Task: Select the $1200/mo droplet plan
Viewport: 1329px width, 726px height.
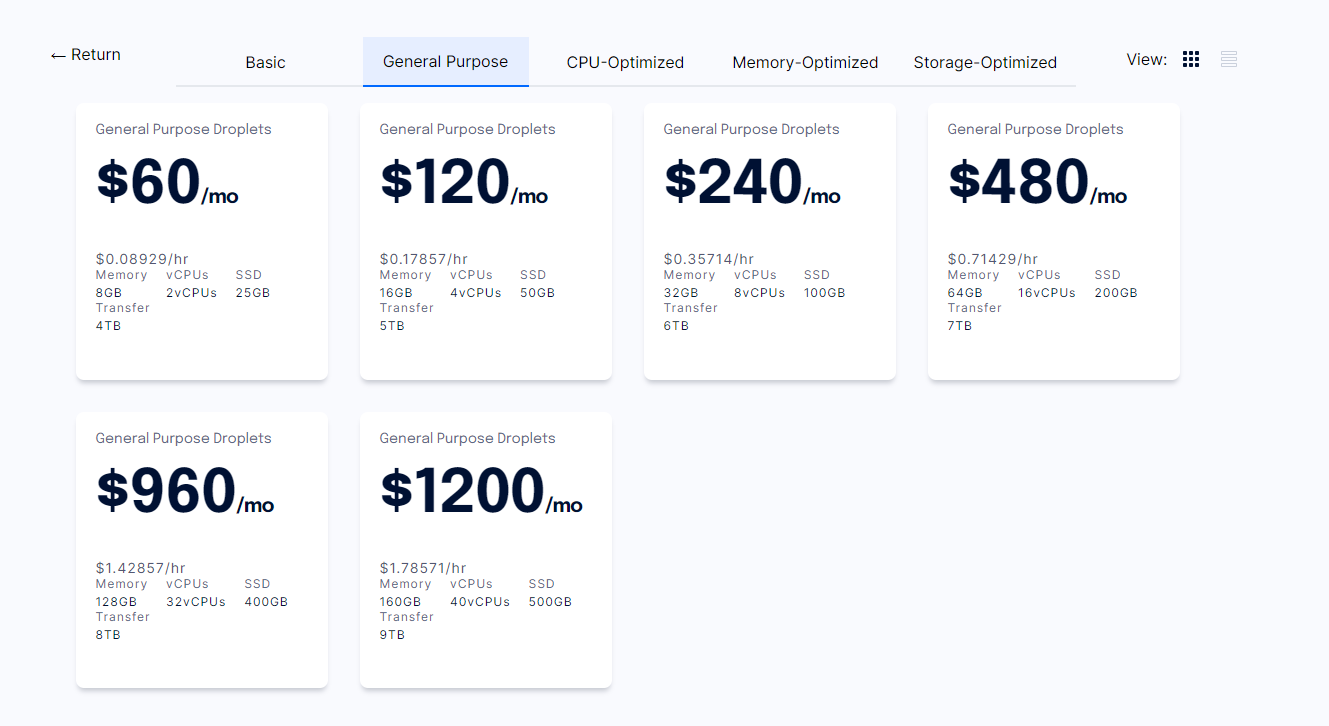Action: point(486,550)
